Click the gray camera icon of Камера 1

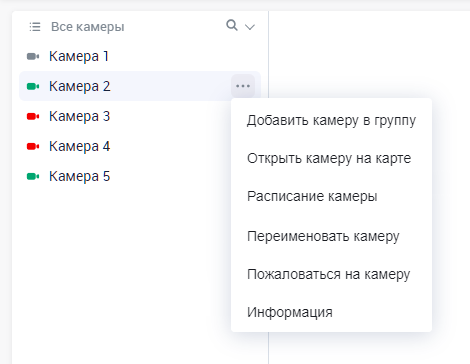pyautogui.click(x=33, y=56)
